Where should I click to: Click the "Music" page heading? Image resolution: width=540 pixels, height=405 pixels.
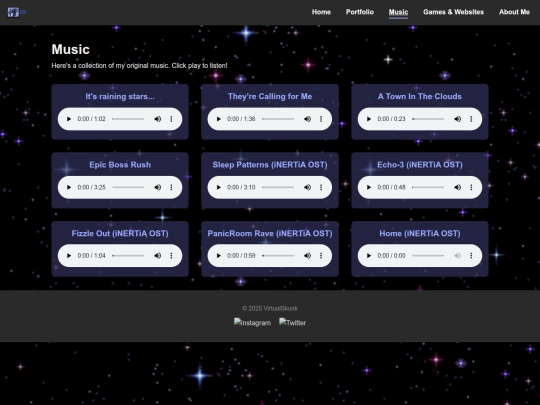[x=71, y=50]
